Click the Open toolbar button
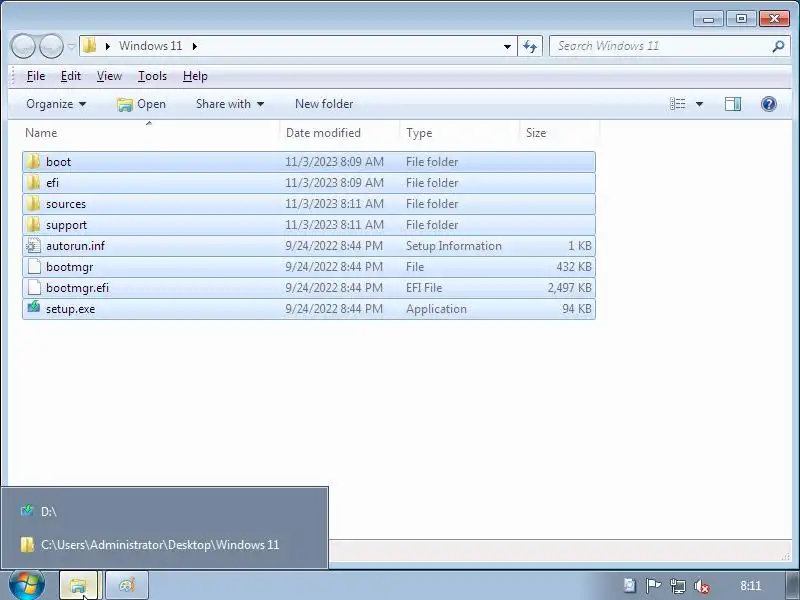800x600 pixels. tap(141, 104)
